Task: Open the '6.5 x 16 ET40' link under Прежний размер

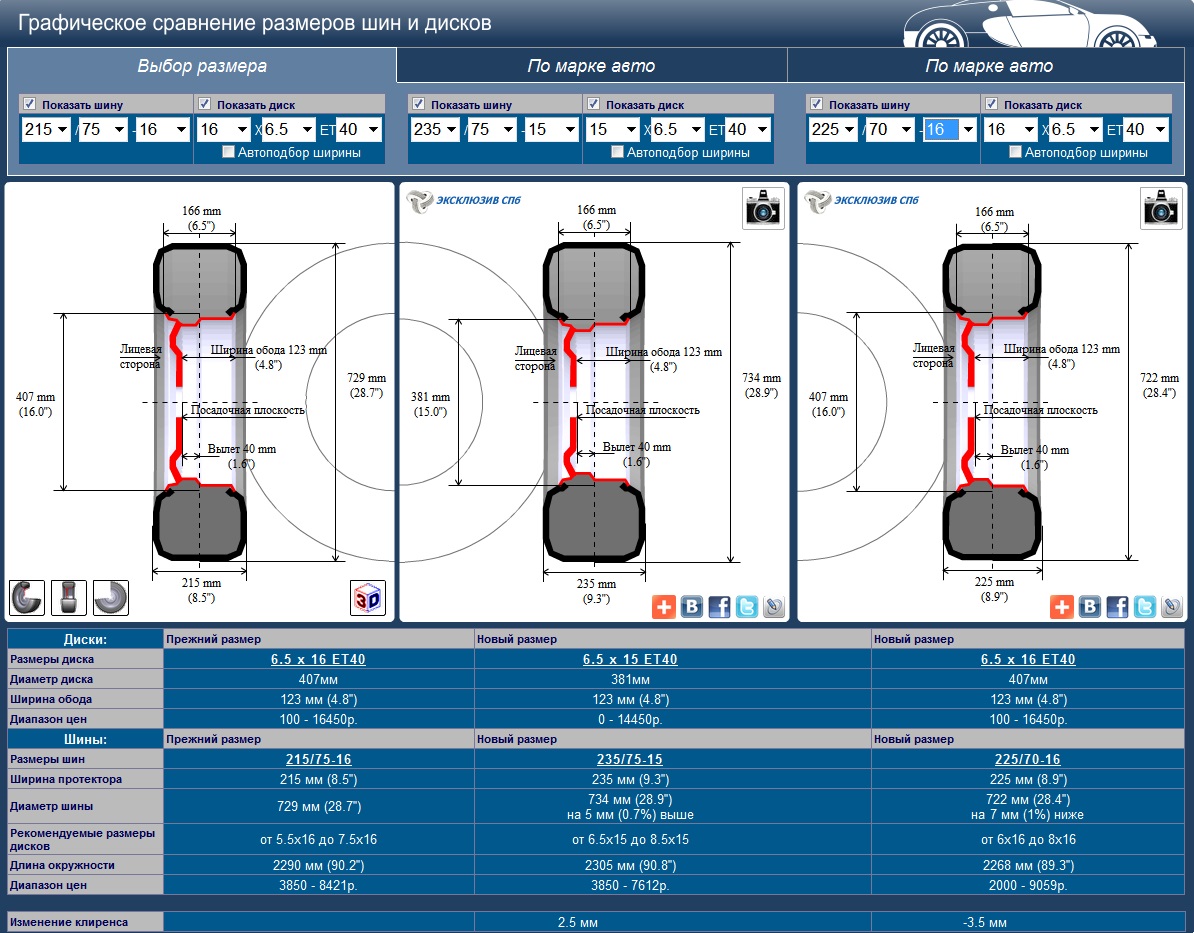Action: (x=318, y=659)
